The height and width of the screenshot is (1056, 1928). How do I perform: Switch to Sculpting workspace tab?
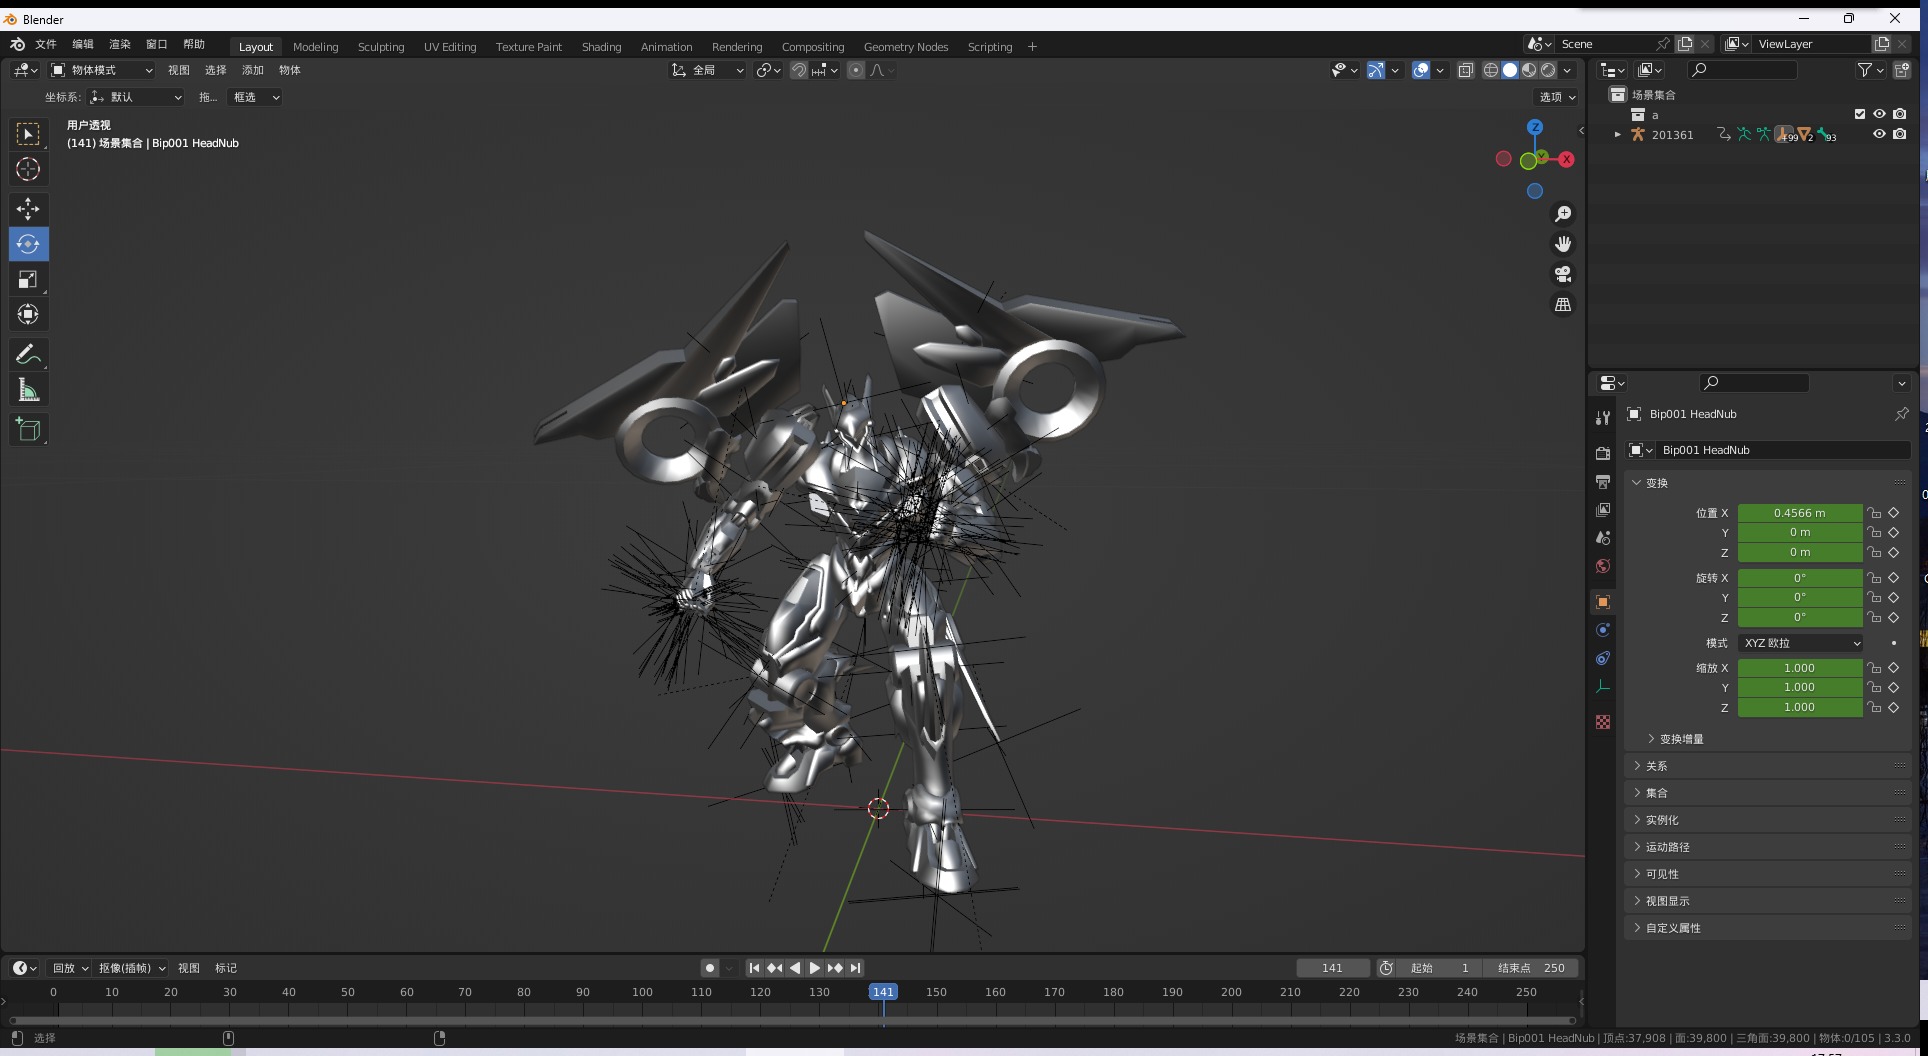tap(381, 47)
